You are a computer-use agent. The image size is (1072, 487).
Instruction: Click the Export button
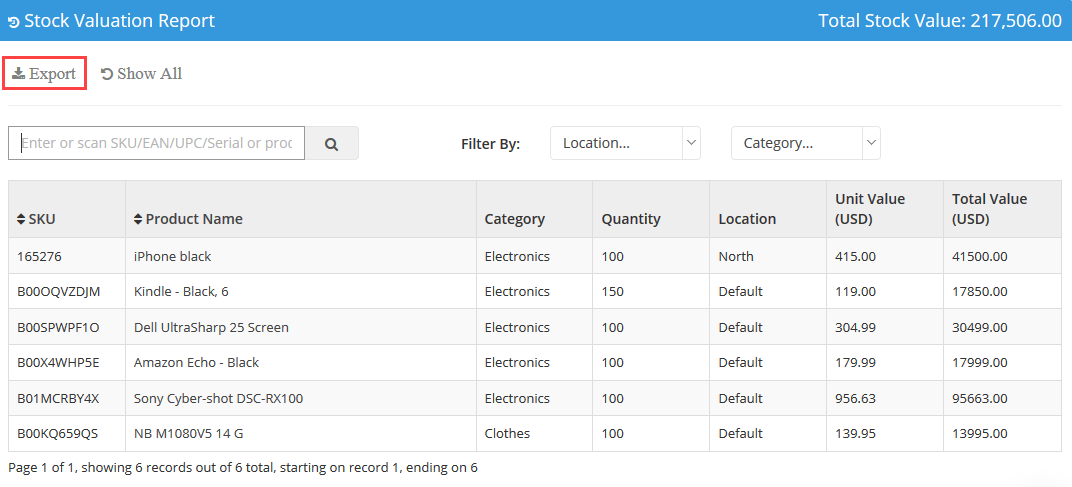tap(44, 73)
